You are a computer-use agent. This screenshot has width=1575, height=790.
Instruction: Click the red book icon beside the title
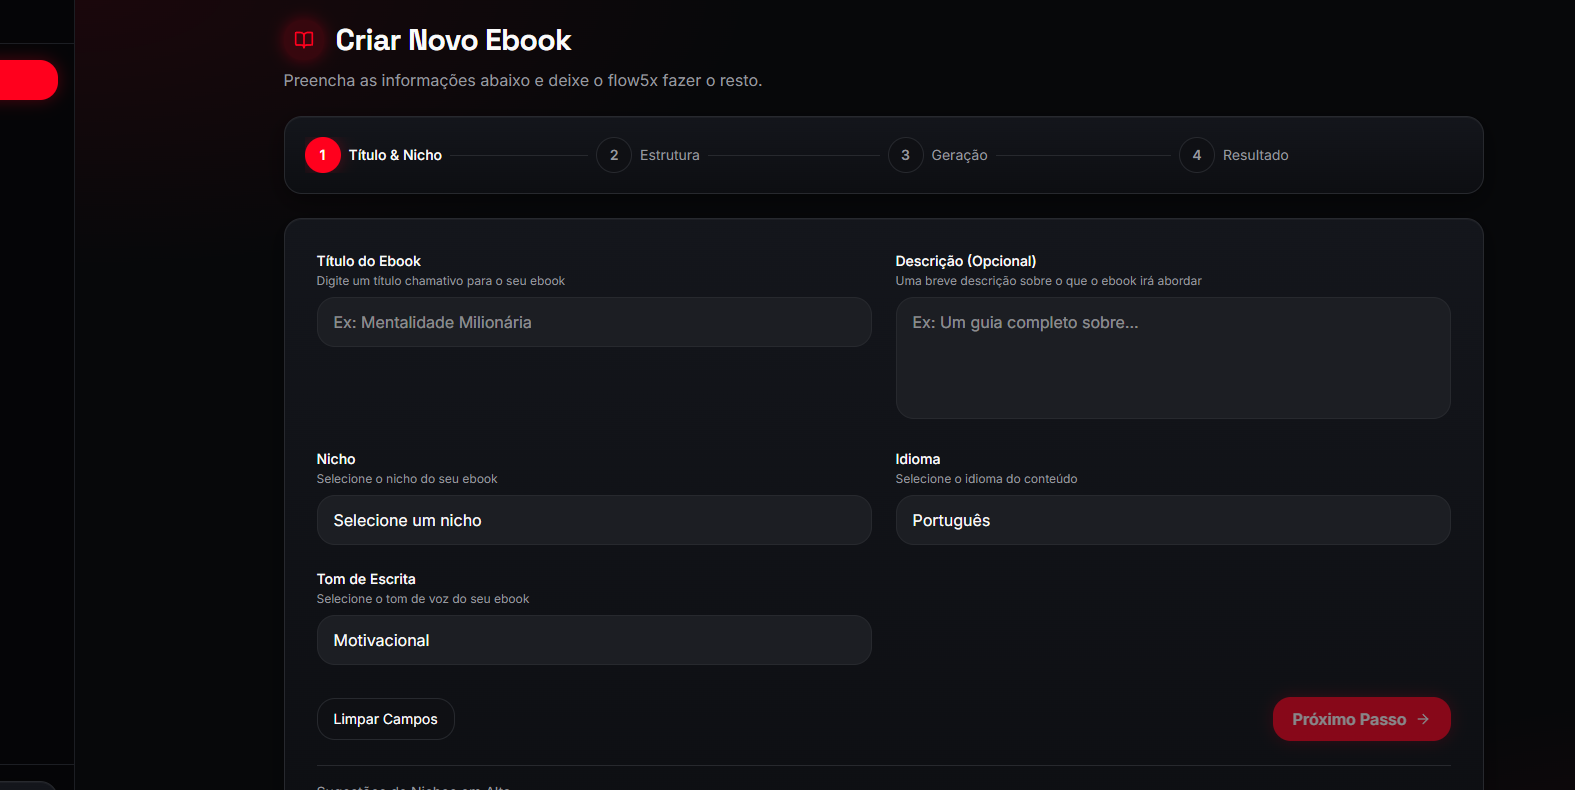click(x=304, y=40)
